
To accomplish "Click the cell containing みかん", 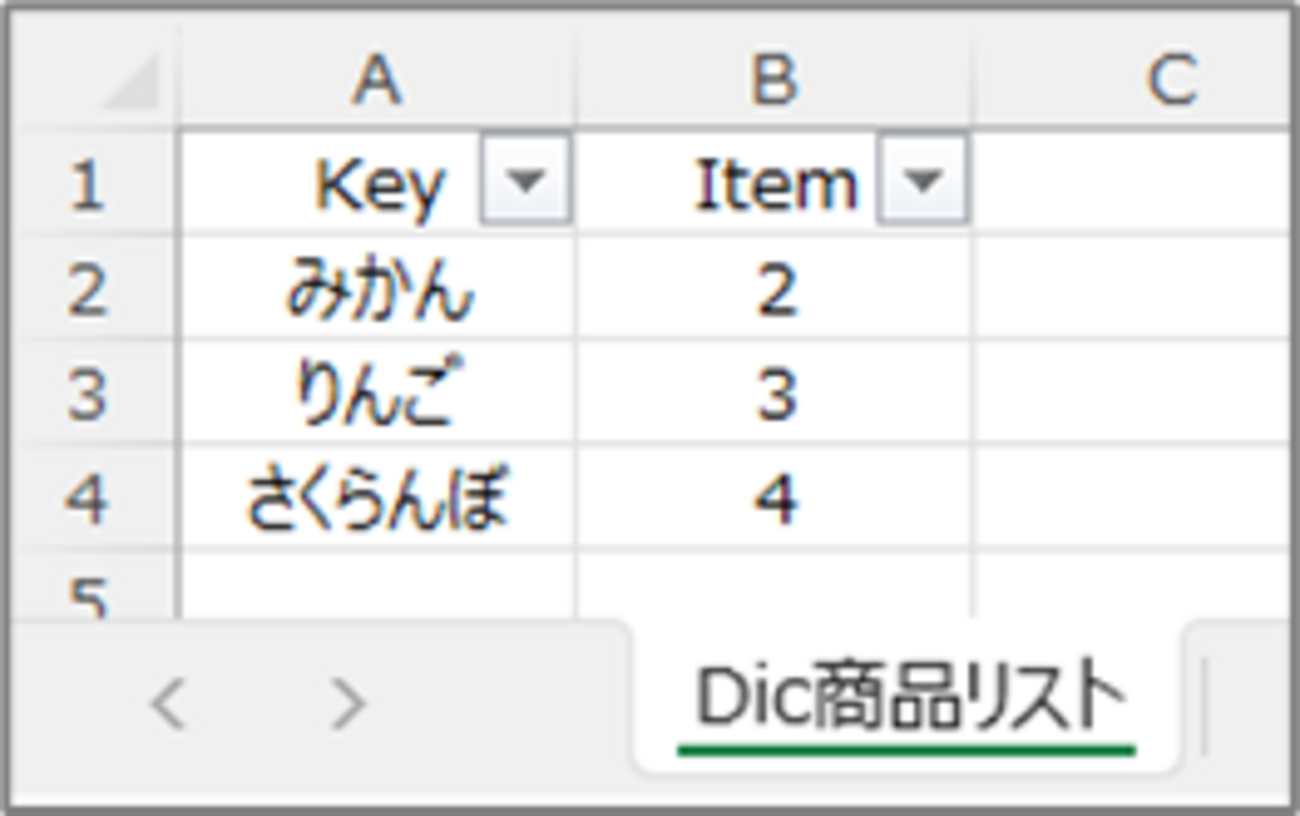I will 377,290.
